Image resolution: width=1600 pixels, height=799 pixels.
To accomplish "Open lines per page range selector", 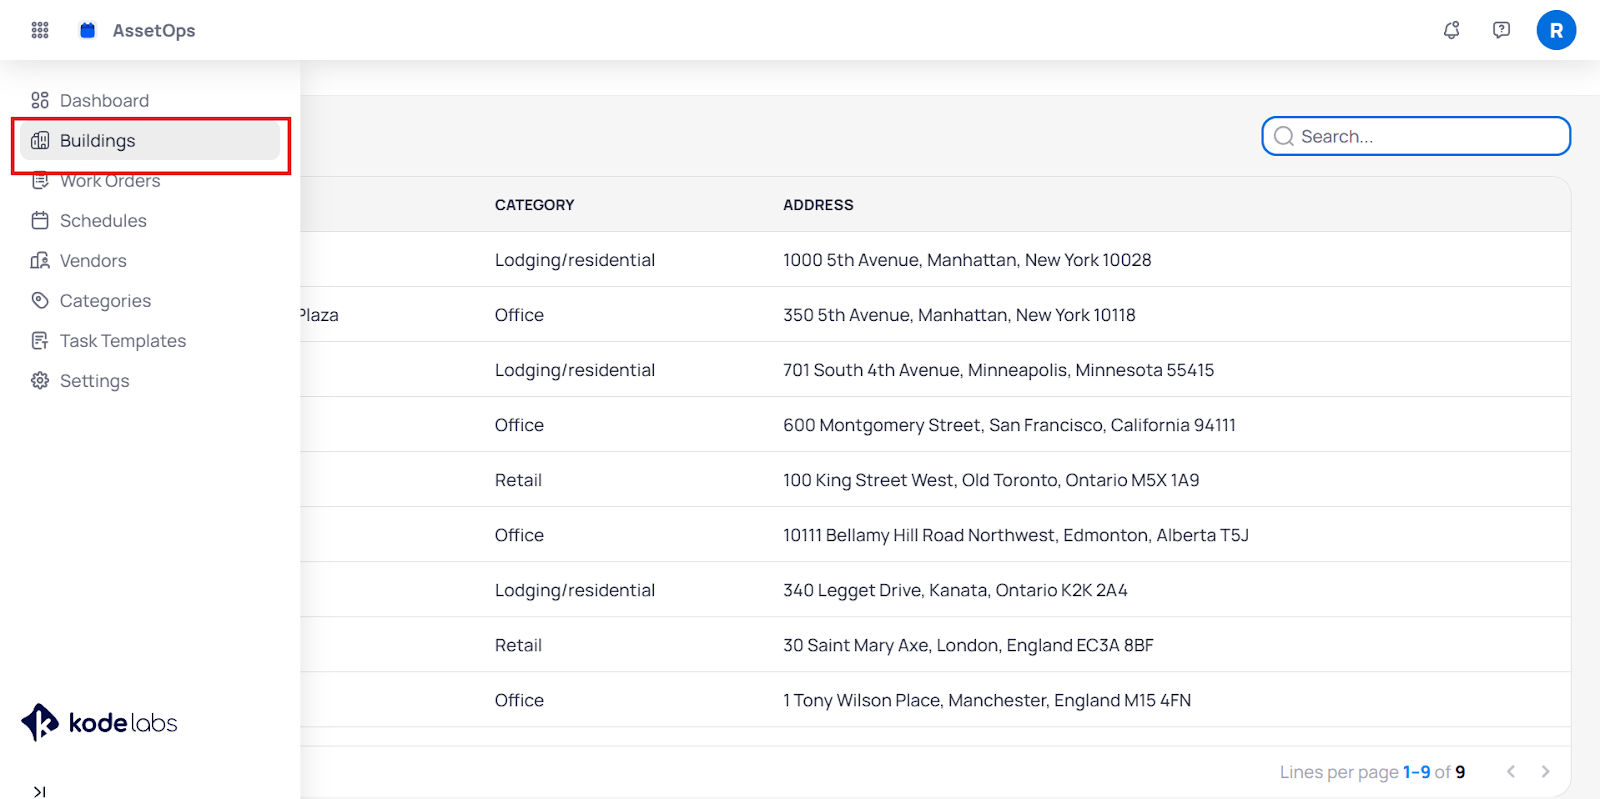I will point(1416,772).
